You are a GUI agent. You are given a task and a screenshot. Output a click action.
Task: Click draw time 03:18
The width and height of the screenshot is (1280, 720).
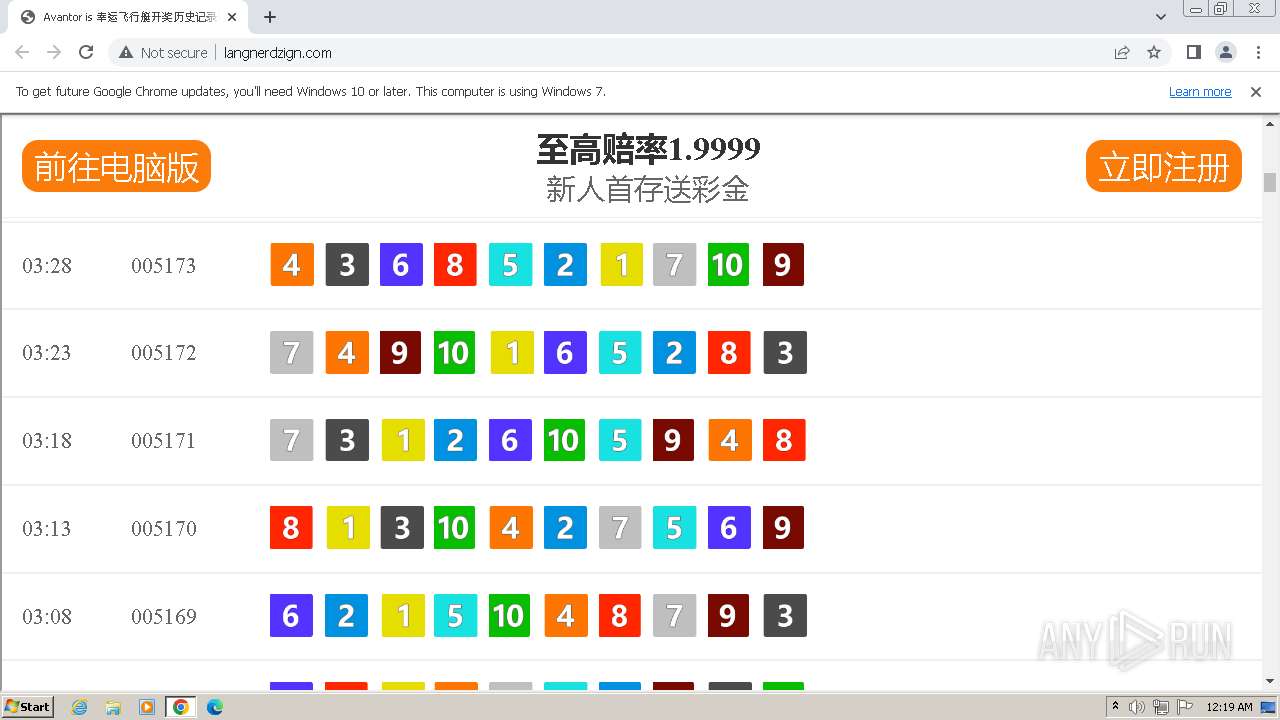47,441
